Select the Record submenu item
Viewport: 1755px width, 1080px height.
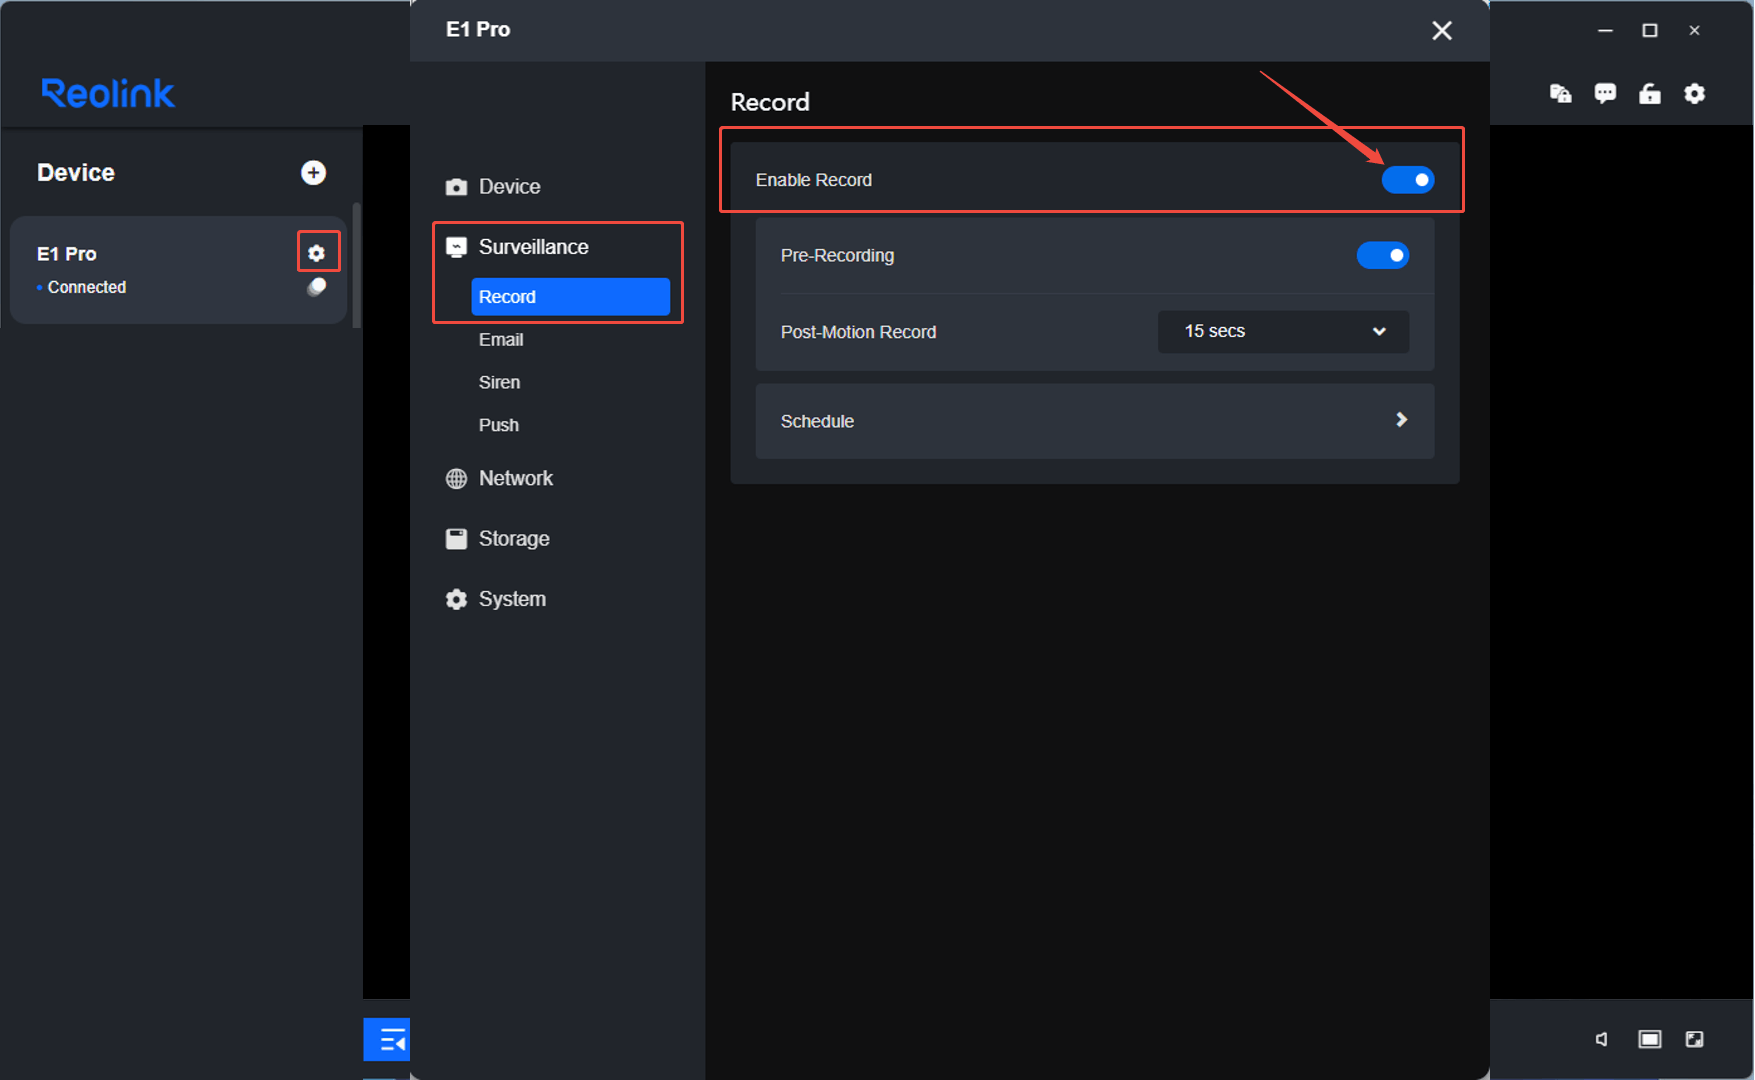coord(570,297)
